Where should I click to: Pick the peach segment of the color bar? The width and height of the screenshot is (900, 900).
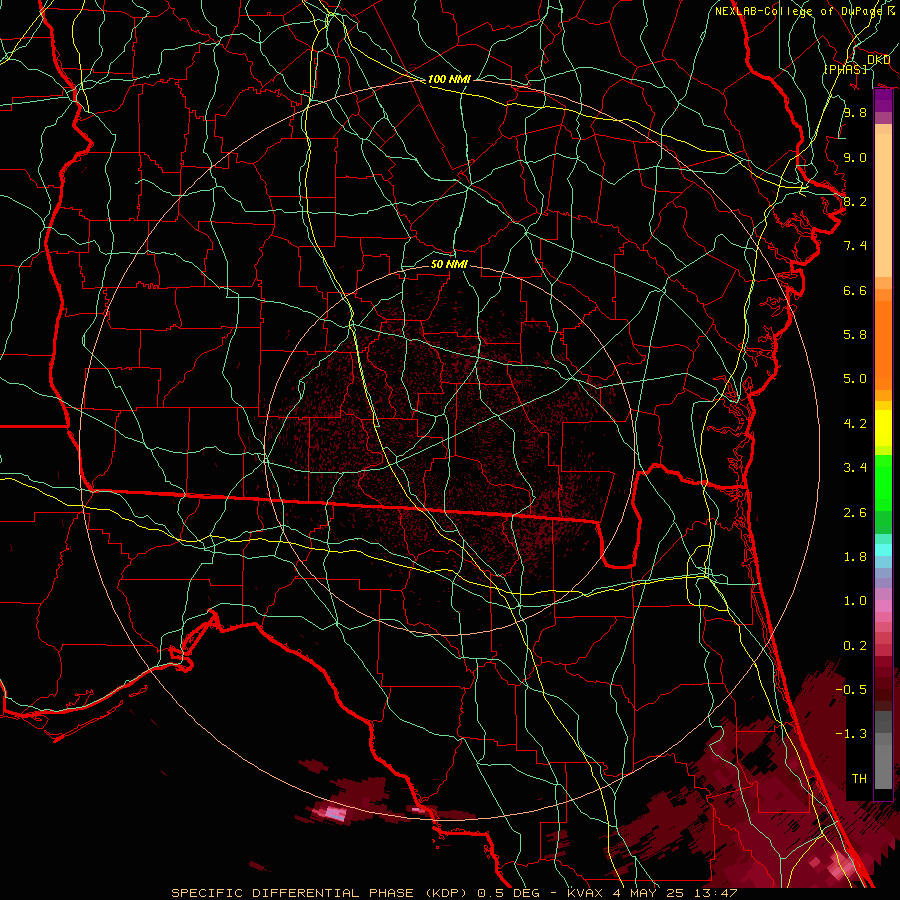(883, 205)
